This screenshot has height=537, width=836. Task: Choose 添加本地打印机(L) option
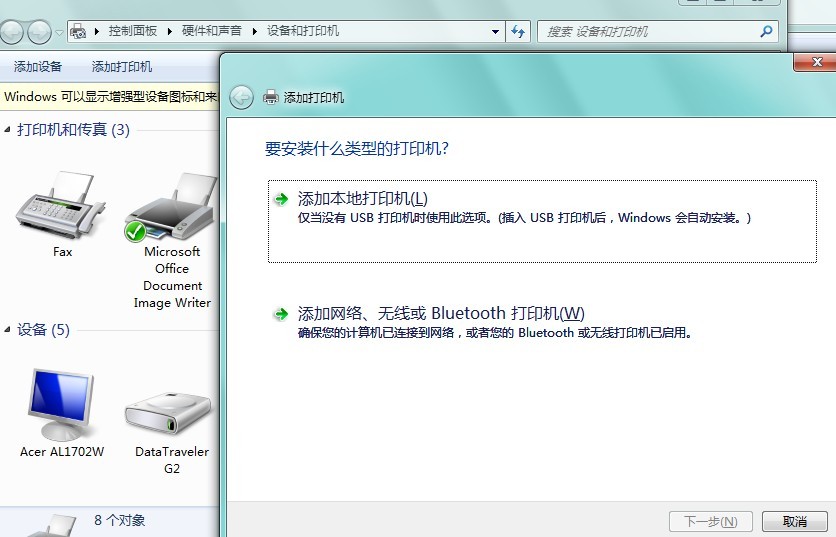point(542,221)
